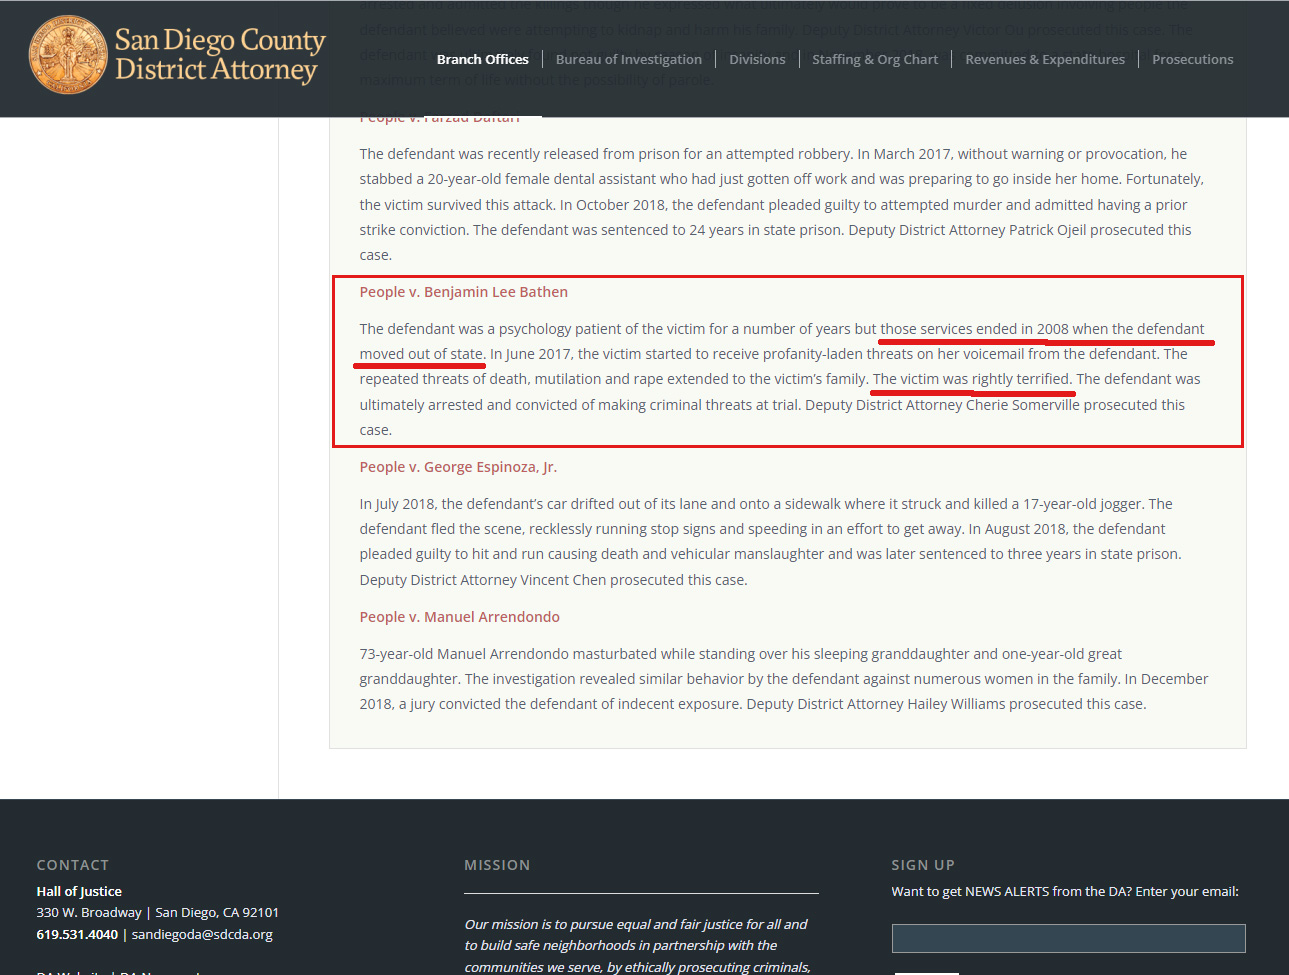Click the Benjamin Lee Bathen case paragraph
Screen dimensions: 1289x975
click(780, 379)
